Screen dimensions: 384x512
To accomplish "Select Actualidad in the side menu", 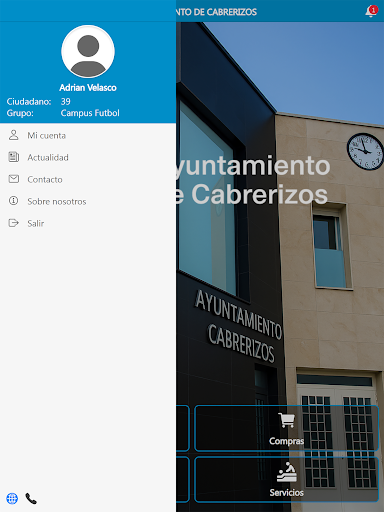I will tap(88, 157).
